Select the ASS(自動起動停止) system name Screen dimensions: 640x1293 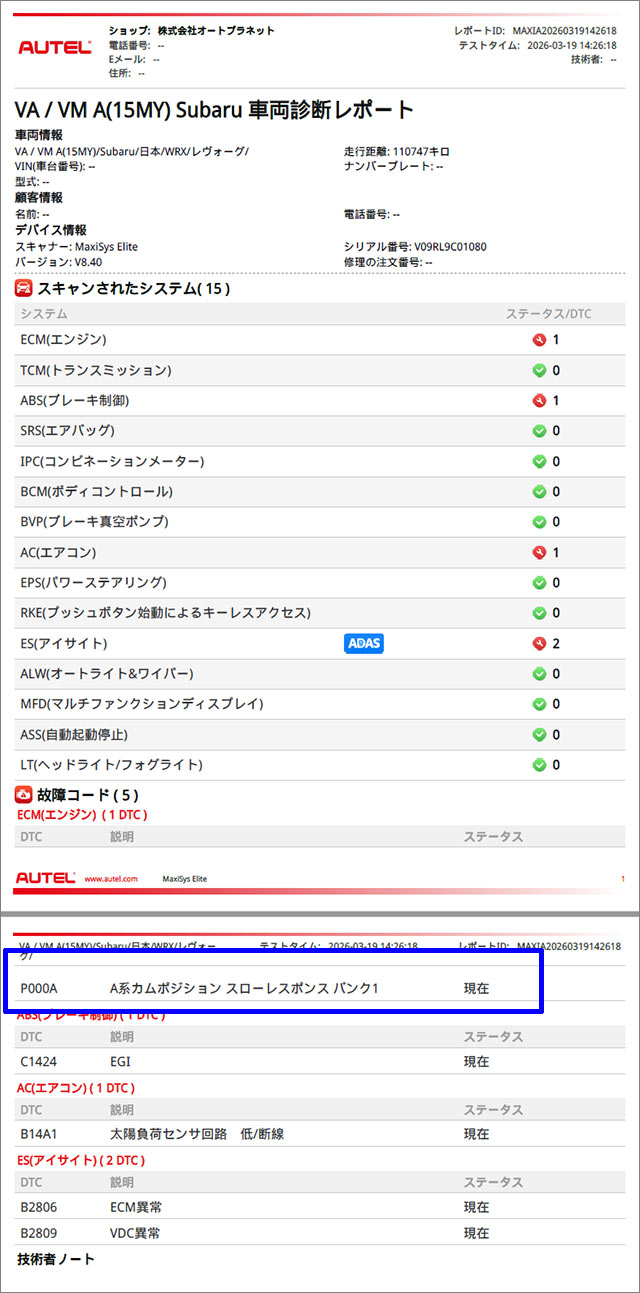pos(74,735)
